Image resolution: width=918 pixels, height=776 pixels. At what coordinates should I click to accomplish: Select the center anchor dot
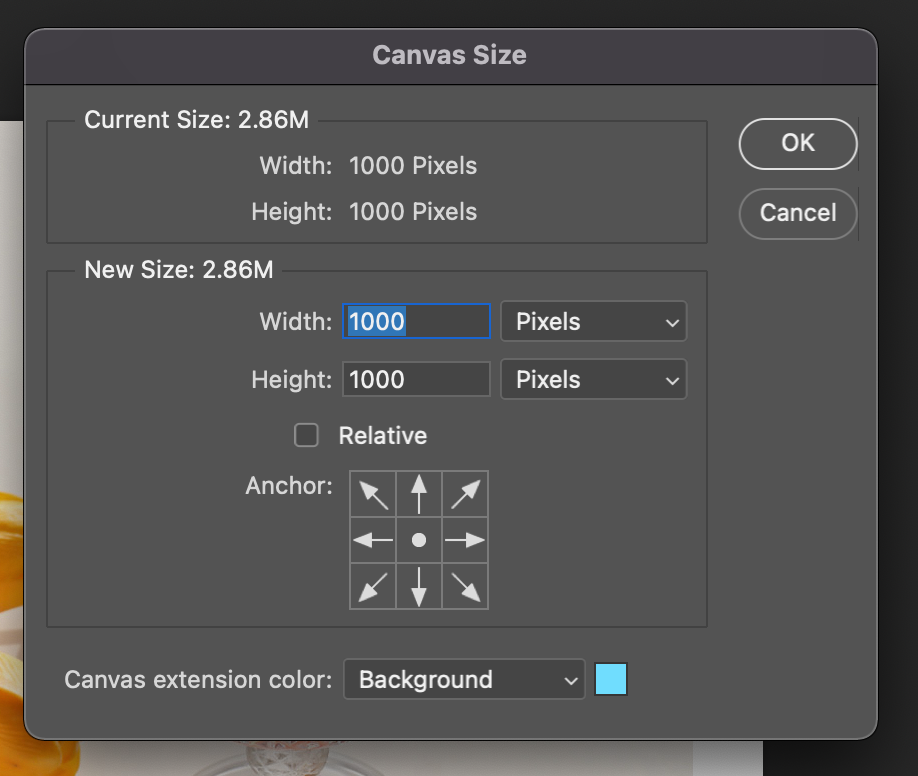click(x=419, y=540)
